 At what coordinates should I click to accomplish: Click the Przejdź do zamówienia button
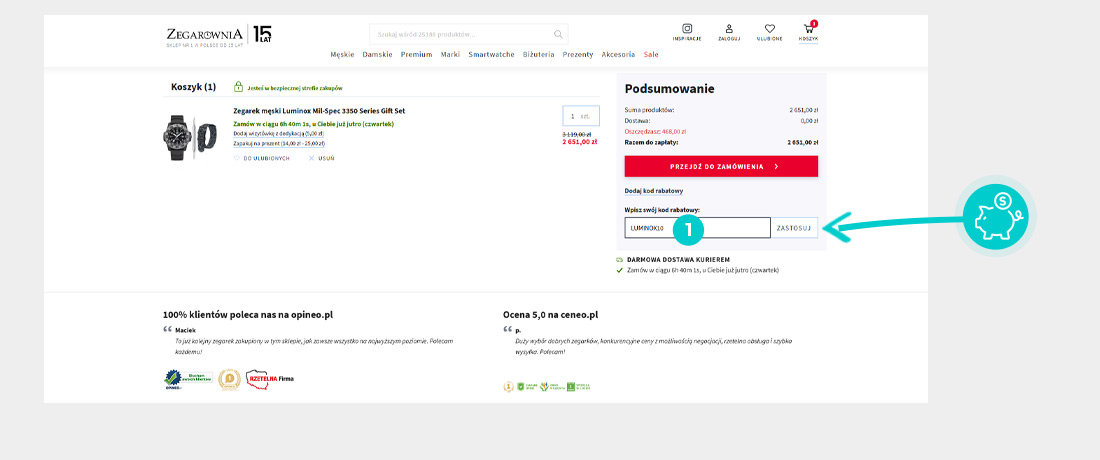[x=721, y=167]
